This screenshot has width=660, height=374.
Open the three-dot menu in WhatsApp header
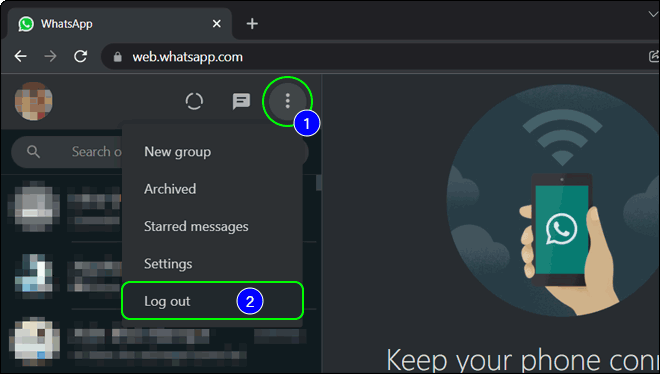pos(287,101)
